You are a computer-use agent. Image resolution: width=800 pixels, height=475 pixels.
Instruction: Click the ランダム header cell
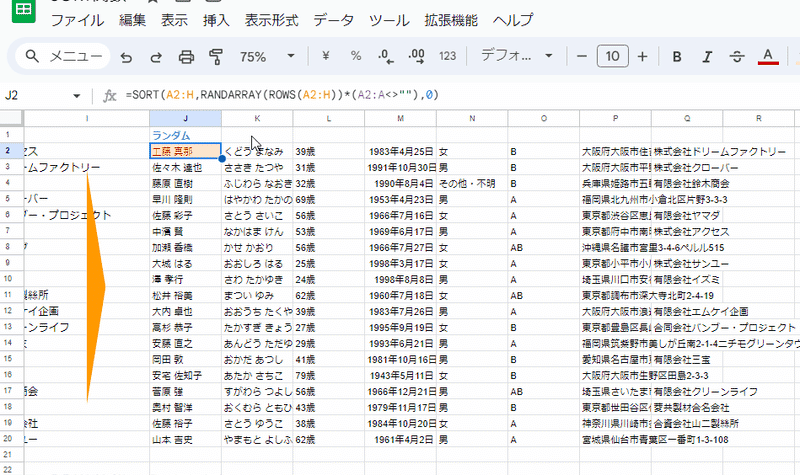tap(185, 135)
